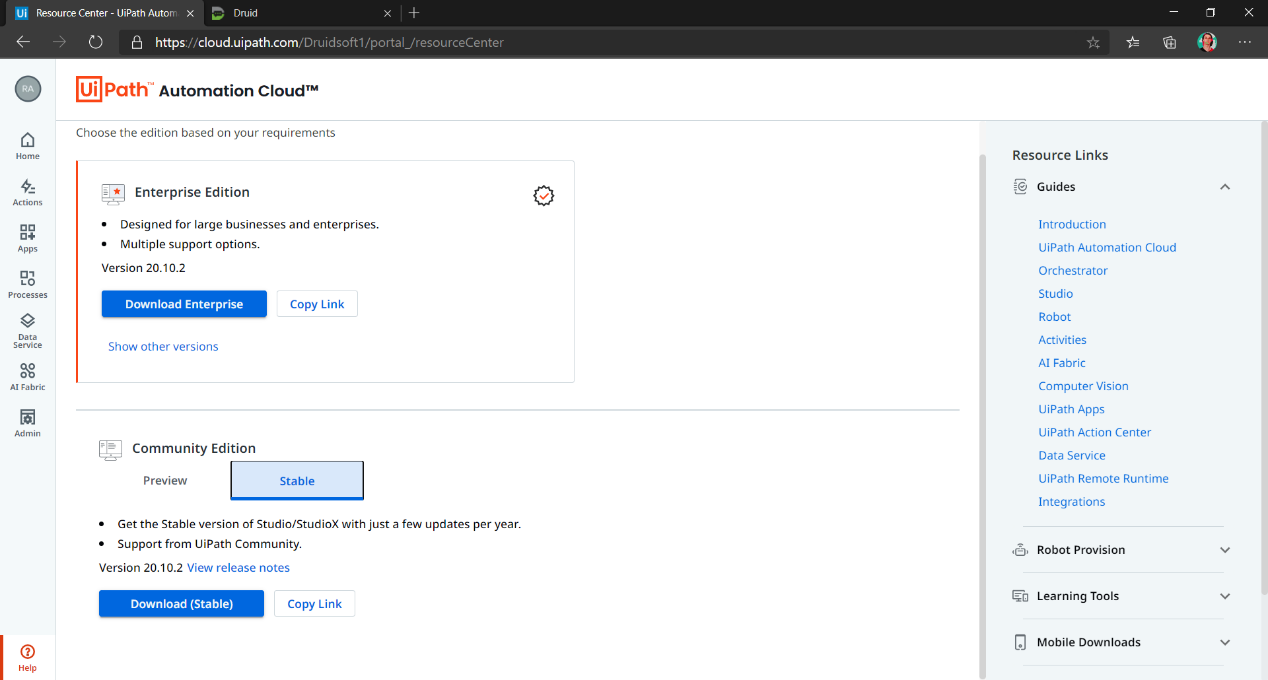Open UiPath Automation Cloud guide link
The width and height of the screenshot is (1268, 680).
pyautogui.click(x=1107, y=248)
